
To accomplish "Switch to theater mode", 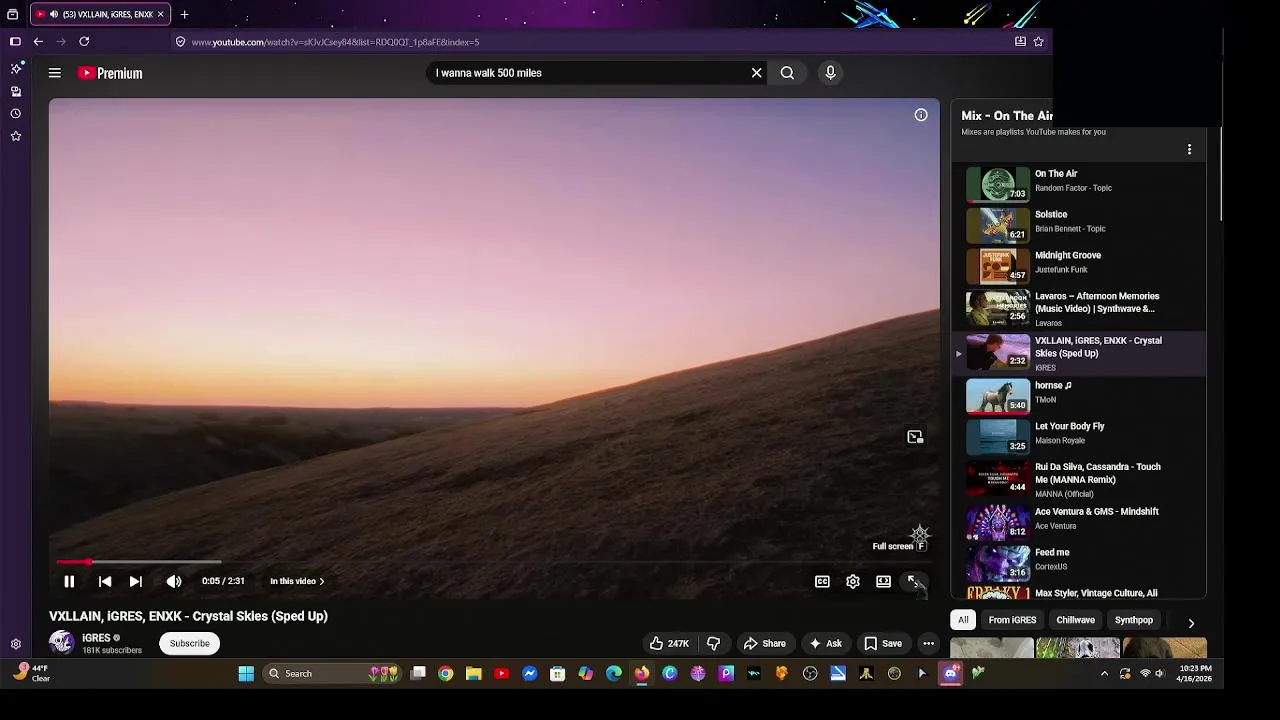I will coord(884,581).
